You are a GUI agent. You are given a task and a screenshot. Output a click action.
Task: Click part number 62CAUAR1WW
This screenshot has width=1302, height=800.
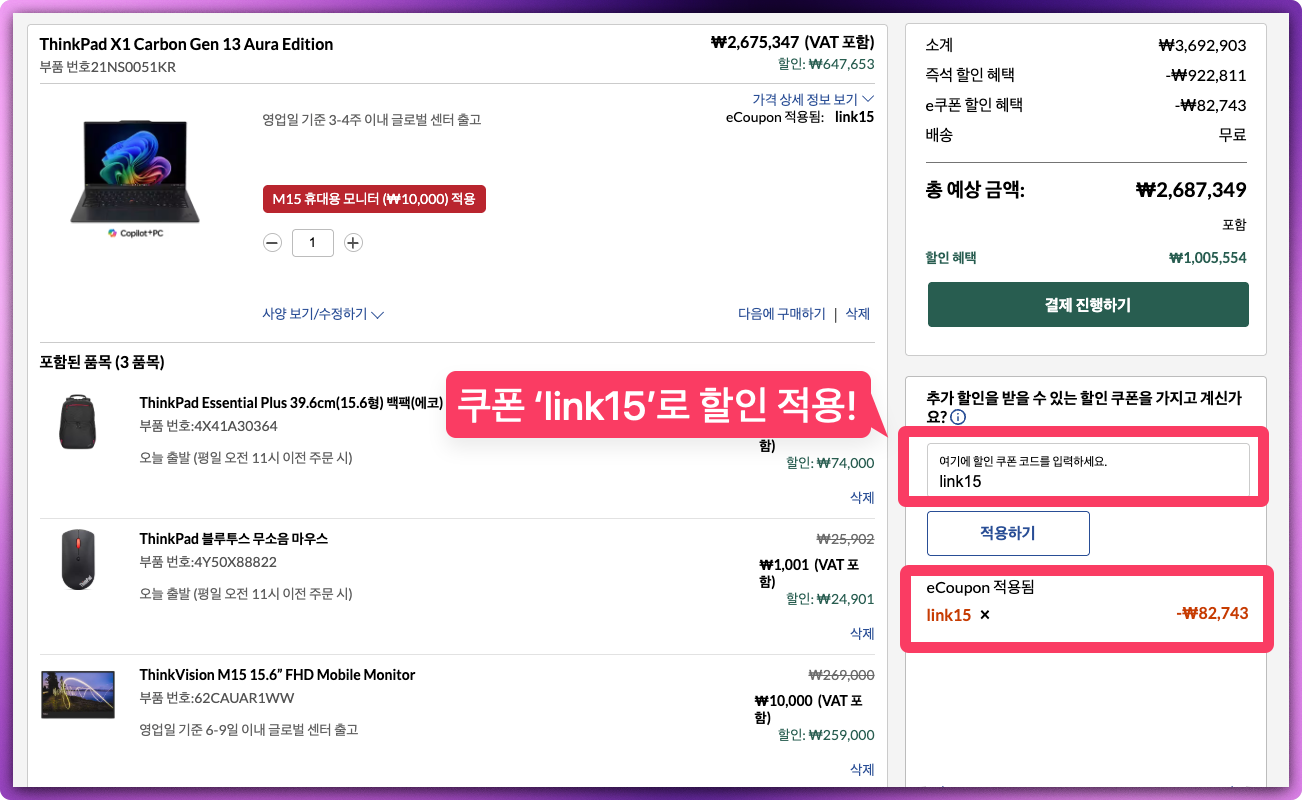pyautogui.click(x=242, y=698)
